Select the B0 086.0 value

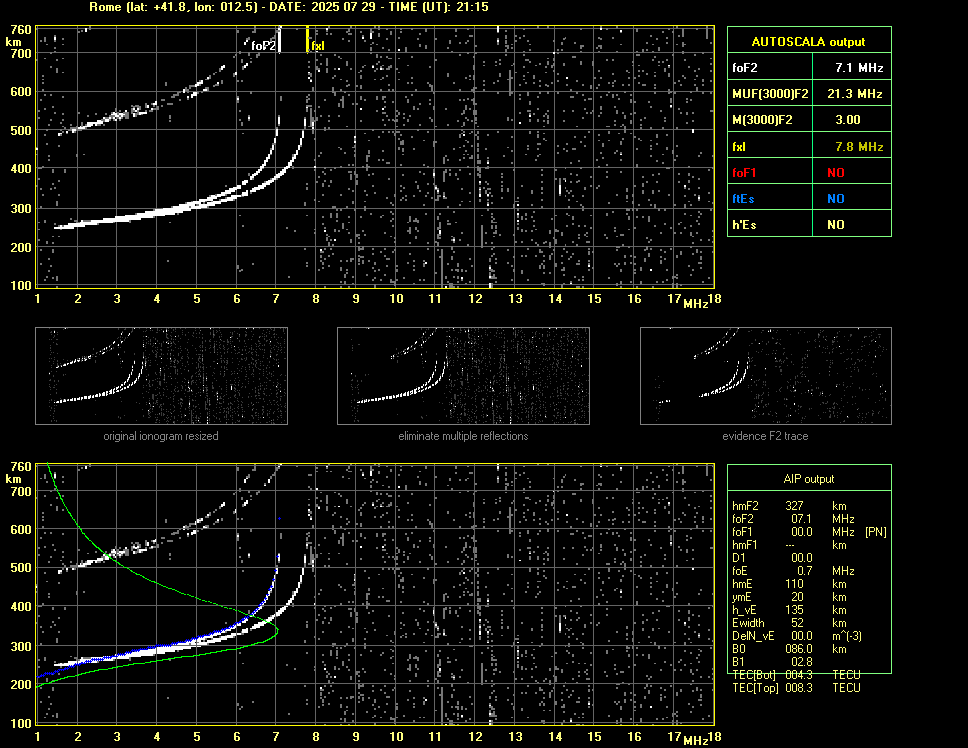798,649
